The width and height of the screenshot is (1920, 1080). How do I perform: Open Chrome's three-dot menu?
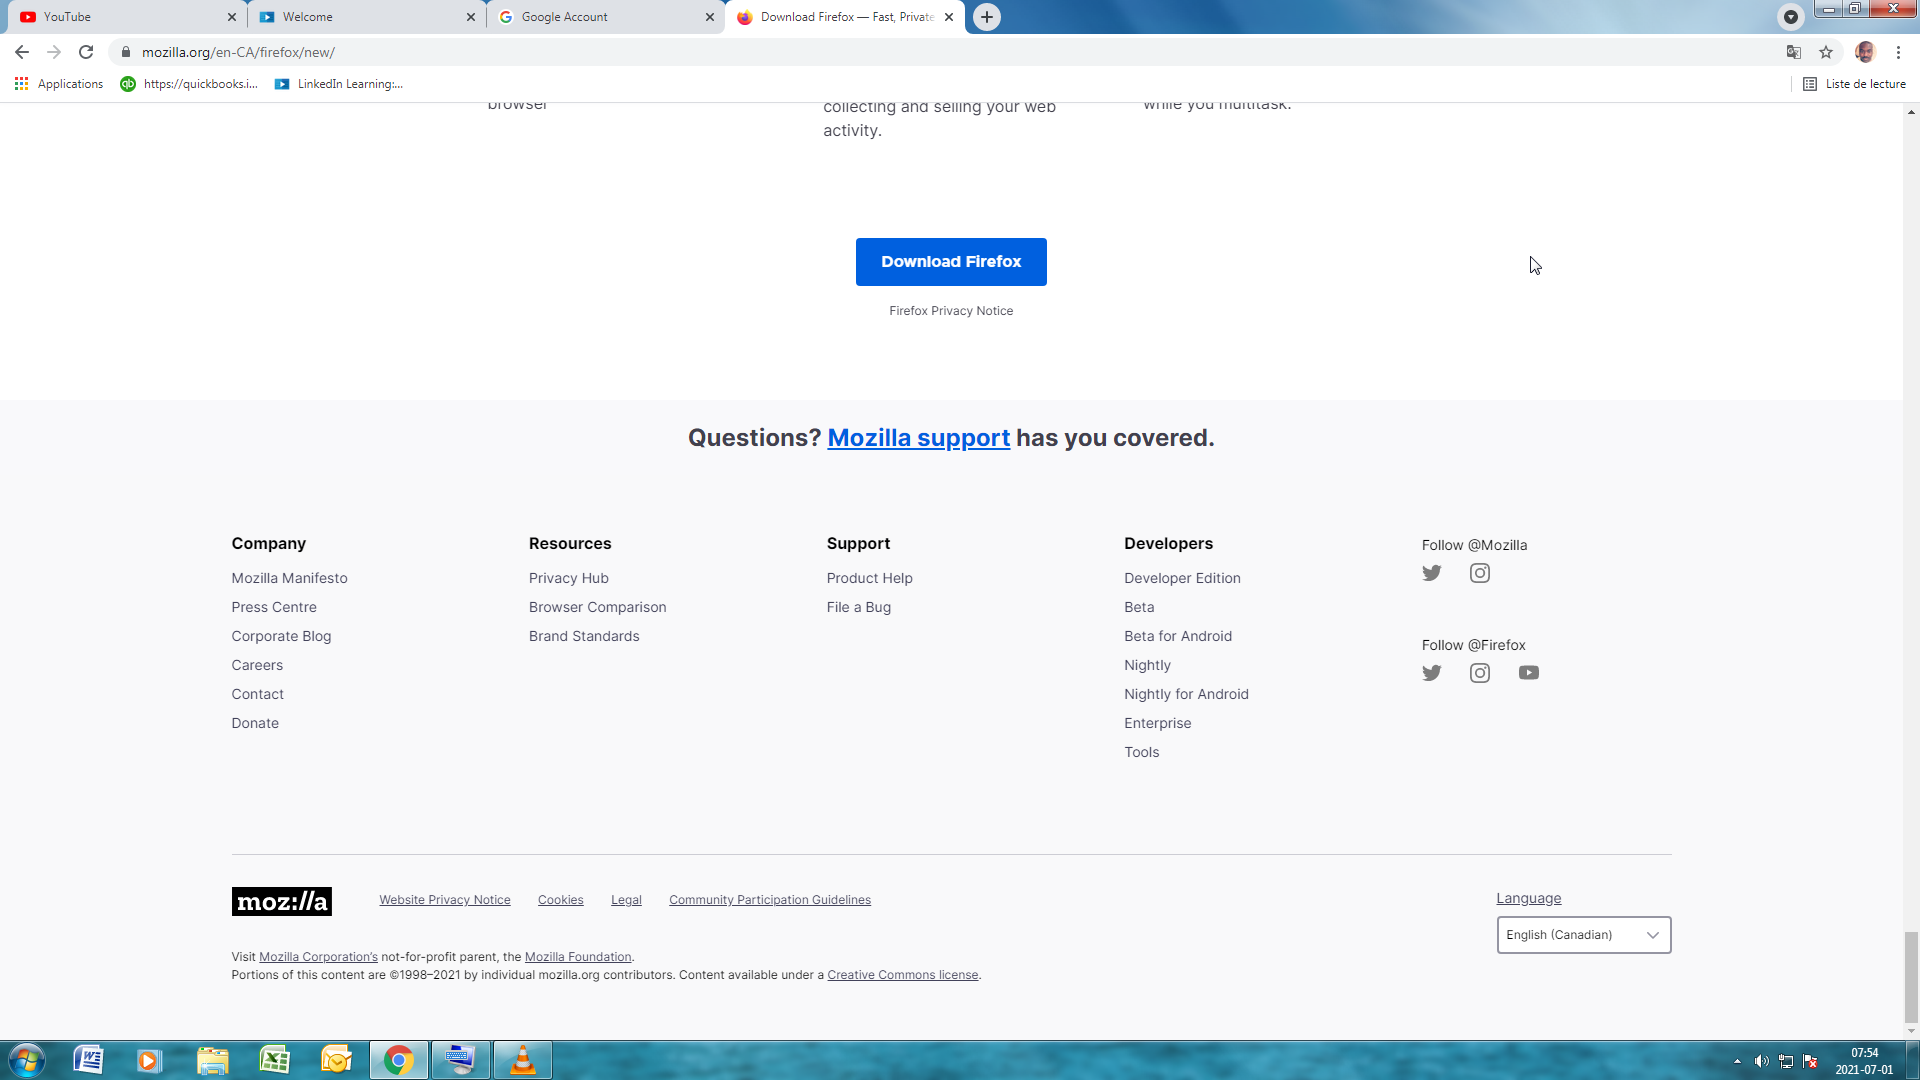(1898, 52)
